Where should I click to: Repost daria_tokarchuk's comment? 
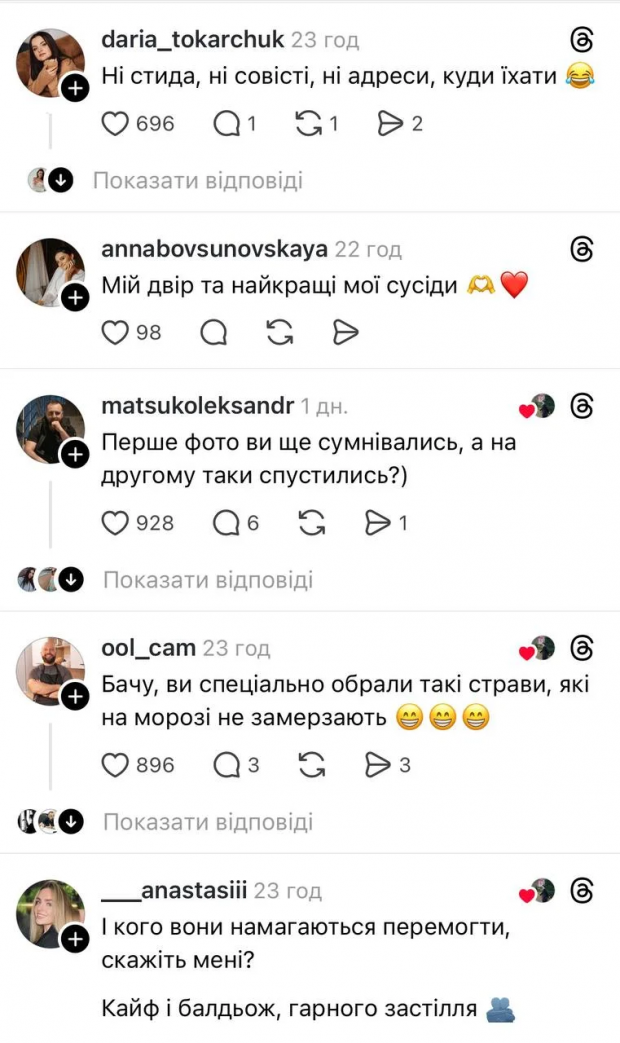(x=310, y=124)
